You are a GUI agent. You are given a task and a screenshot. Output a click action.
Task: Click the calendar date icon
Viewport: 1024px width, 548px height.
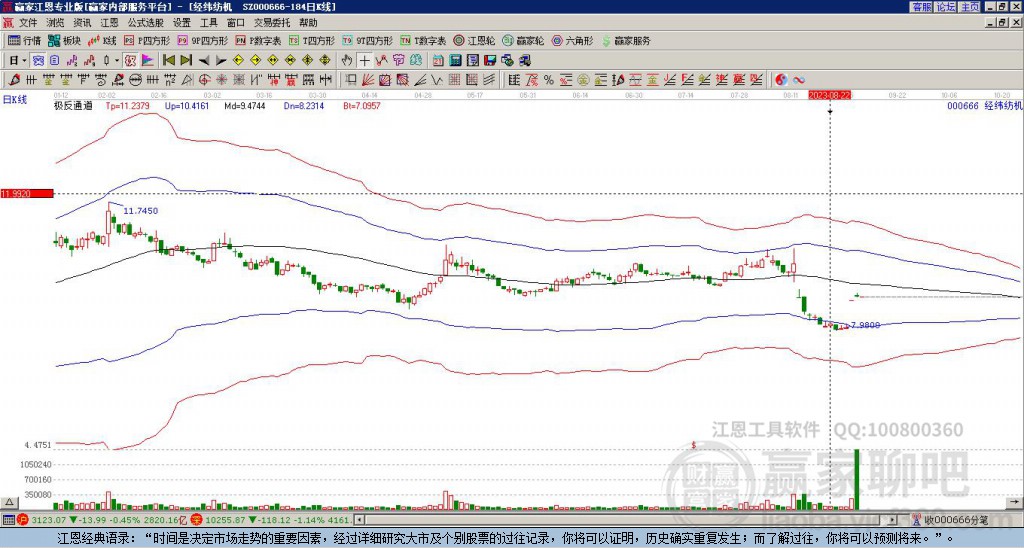tap(439, 61)
